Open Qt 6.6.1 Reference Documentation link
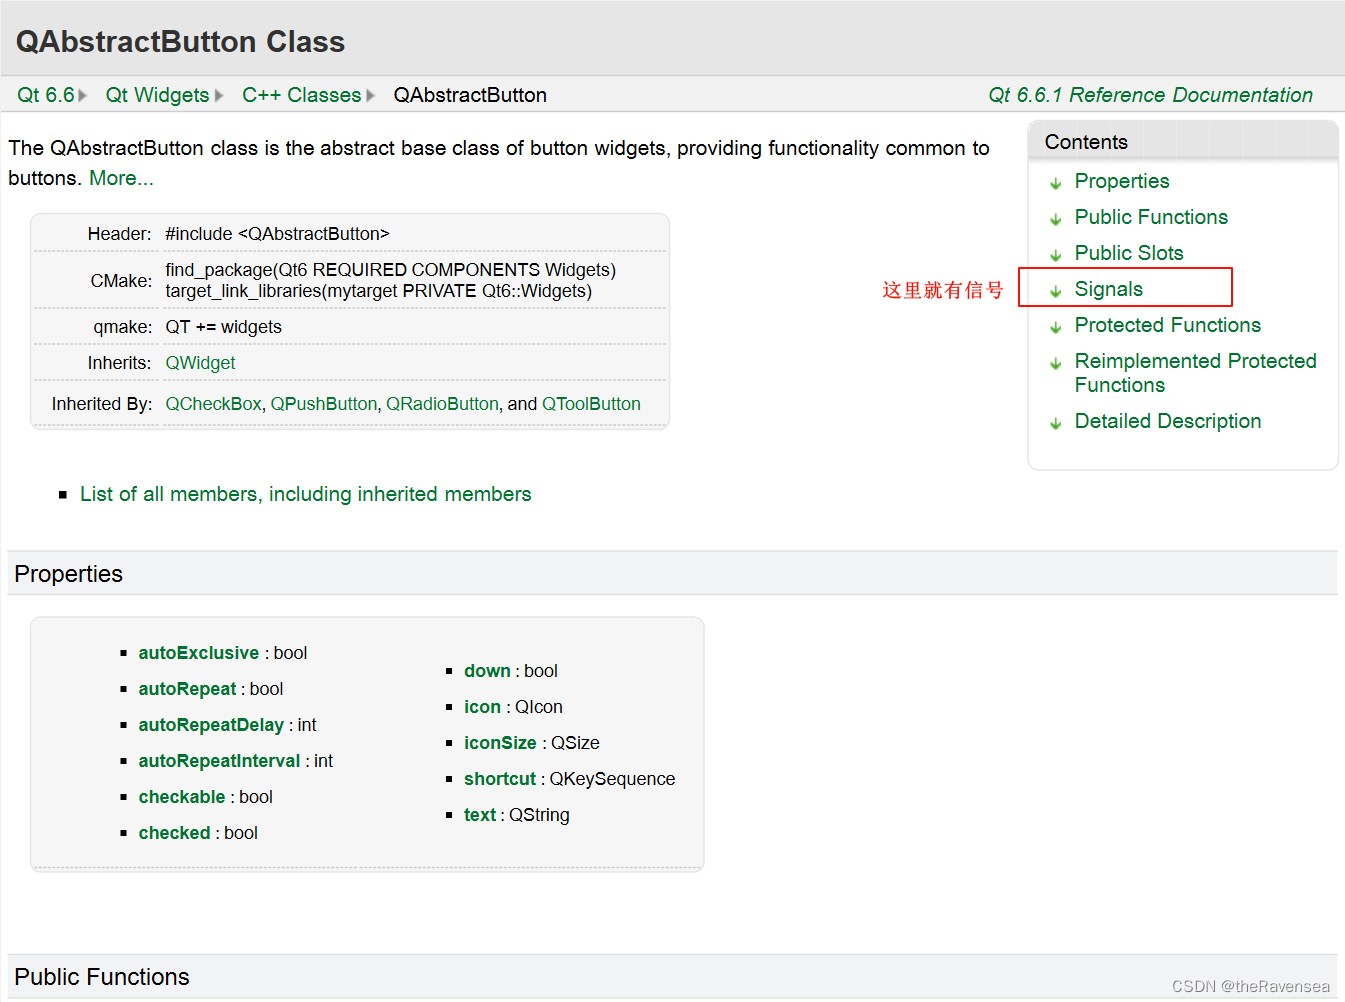This screenshot has width=1345, height=1002. click(1150, 95)
